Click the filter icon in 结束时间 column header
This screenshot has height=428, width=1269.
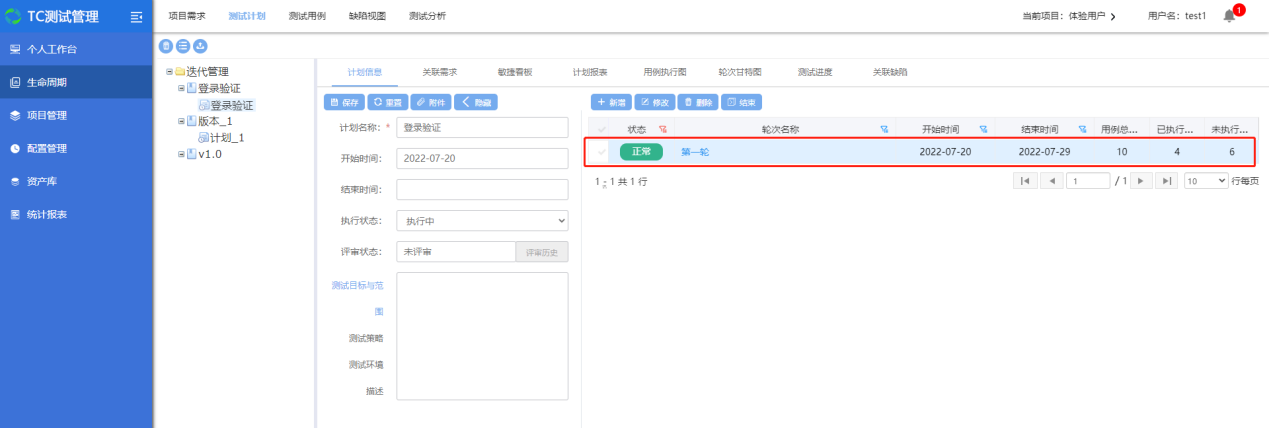(1083, 129)
